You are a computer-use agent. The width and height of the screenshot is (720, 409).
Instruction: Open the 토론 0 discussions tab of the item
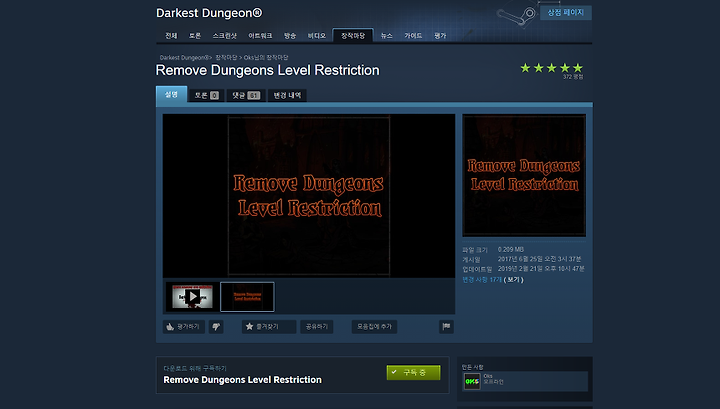click(x=207, y=95)
